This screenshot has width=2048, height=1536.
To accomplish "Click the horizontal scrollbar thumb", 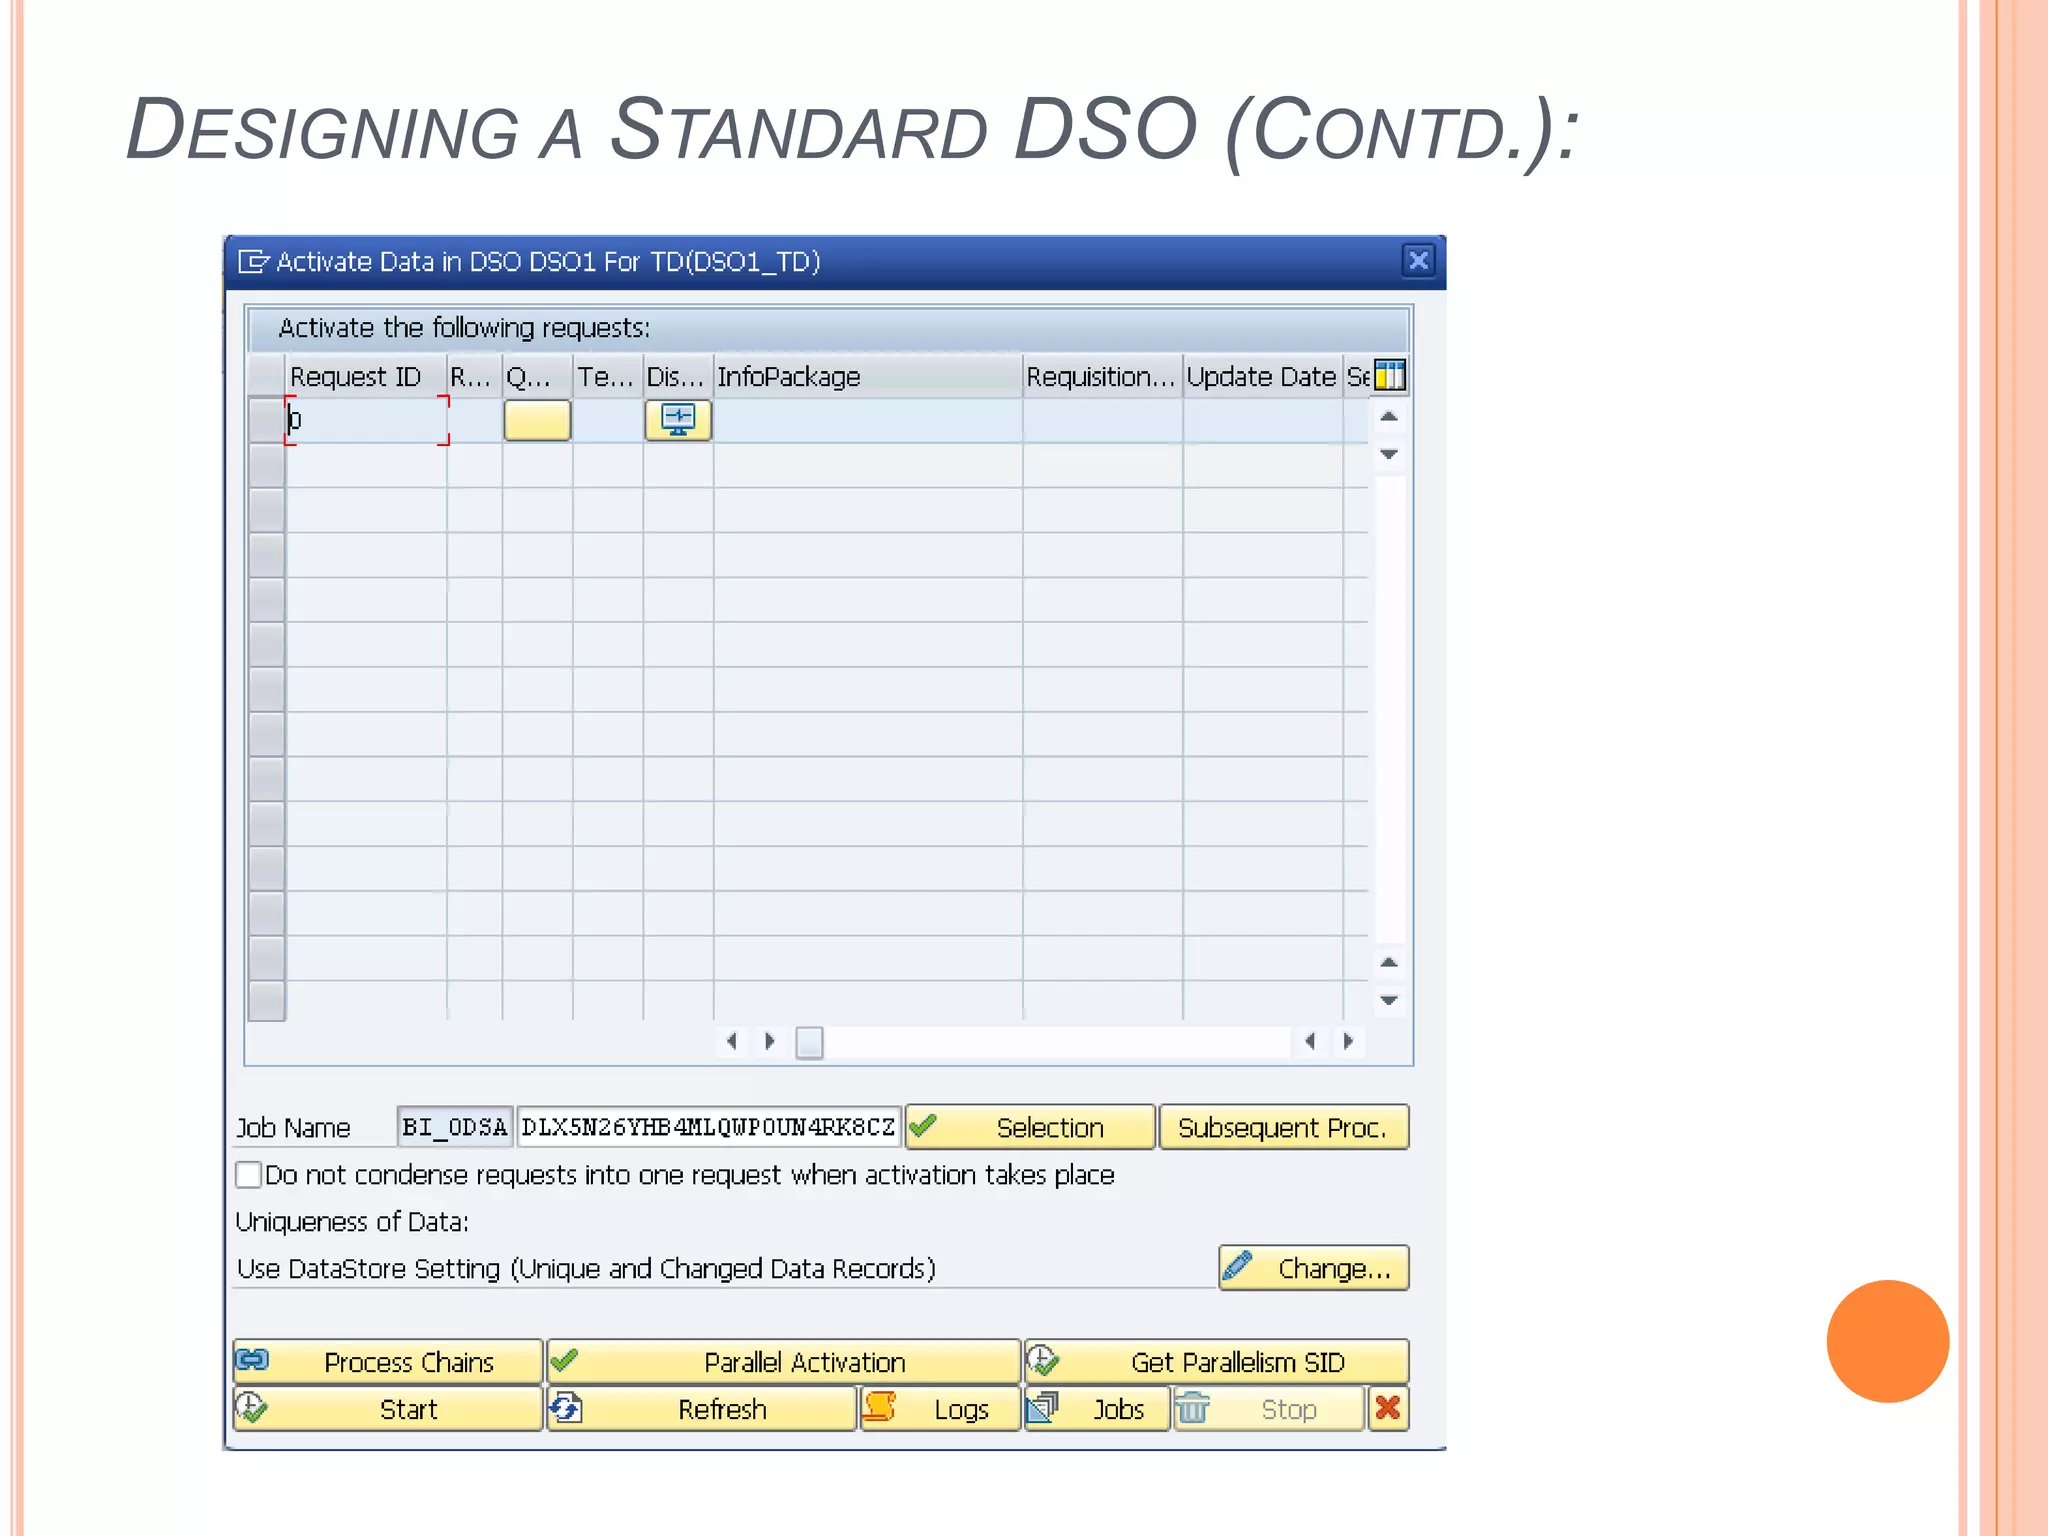I will (809, 1042).
